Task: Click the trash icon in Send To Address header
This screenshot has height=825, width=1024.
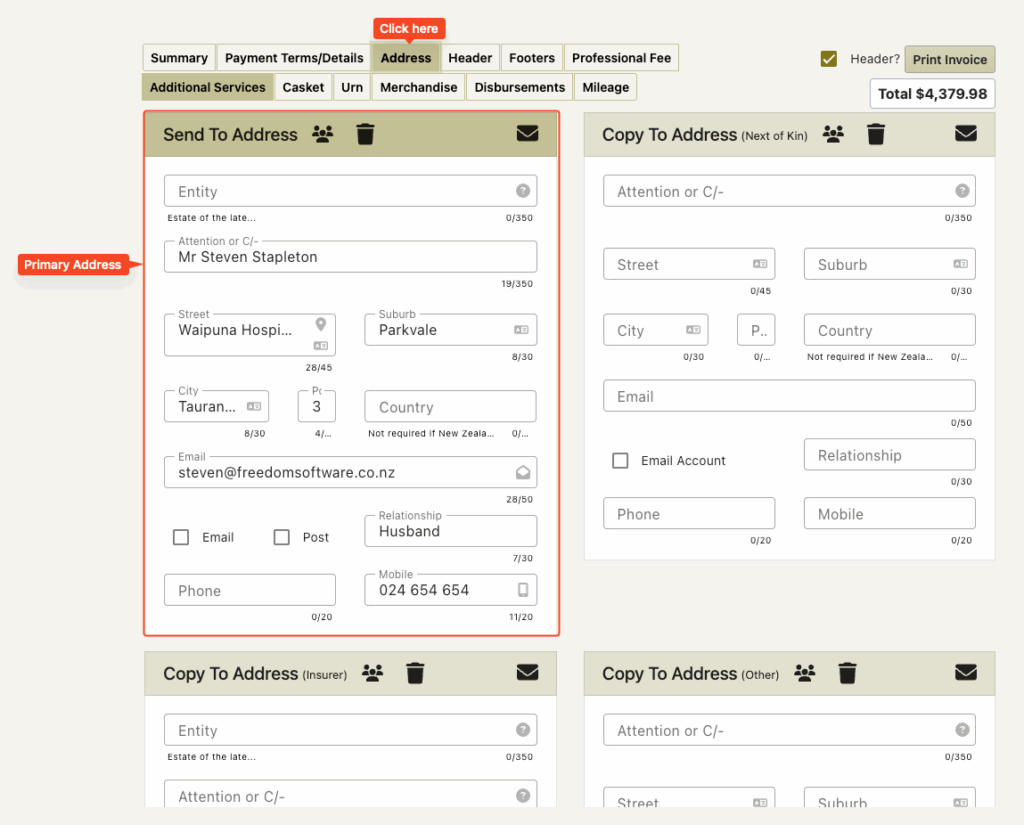Action: pos(365,134)
